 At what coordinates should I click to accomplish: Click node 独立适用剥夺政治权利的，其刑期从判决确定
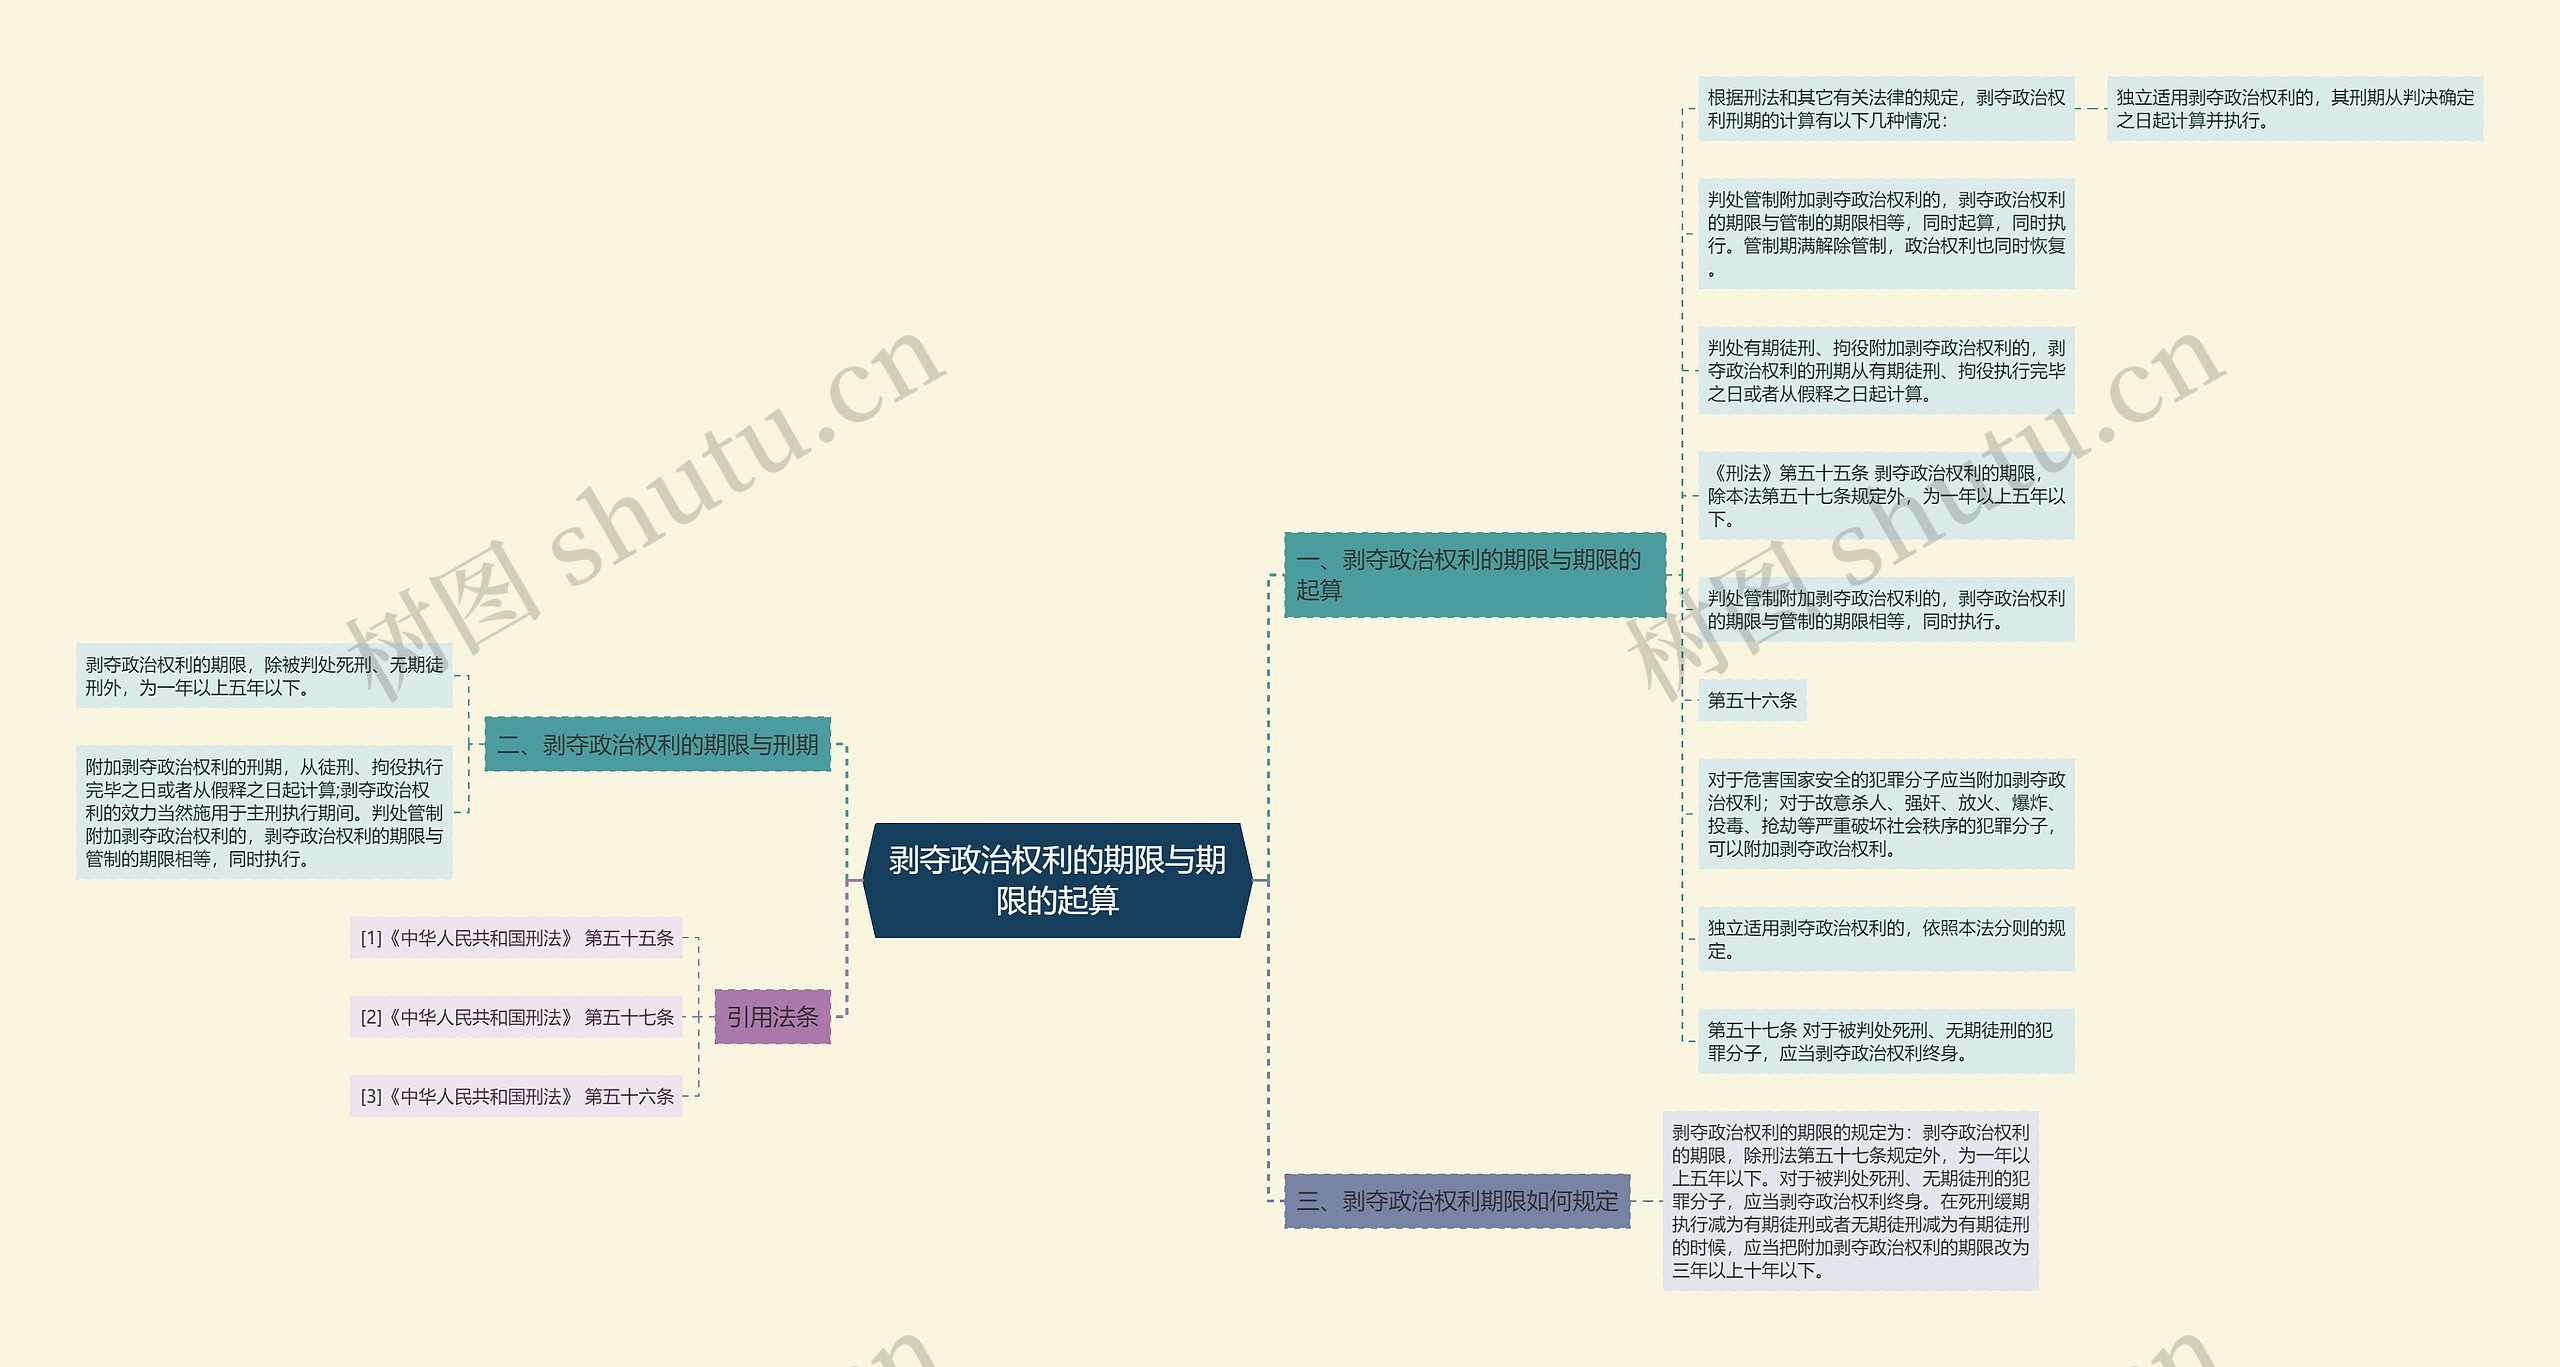[x=2294, y=109]
